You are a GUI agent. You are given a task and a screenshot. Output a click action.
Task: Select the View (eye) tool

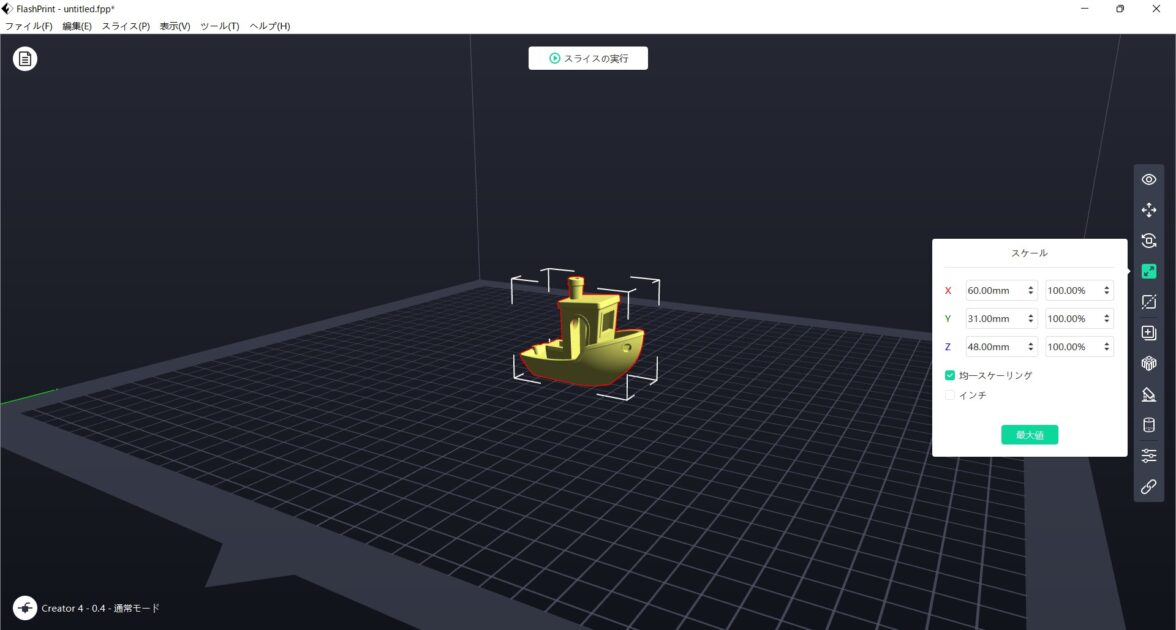(1149, 180)
